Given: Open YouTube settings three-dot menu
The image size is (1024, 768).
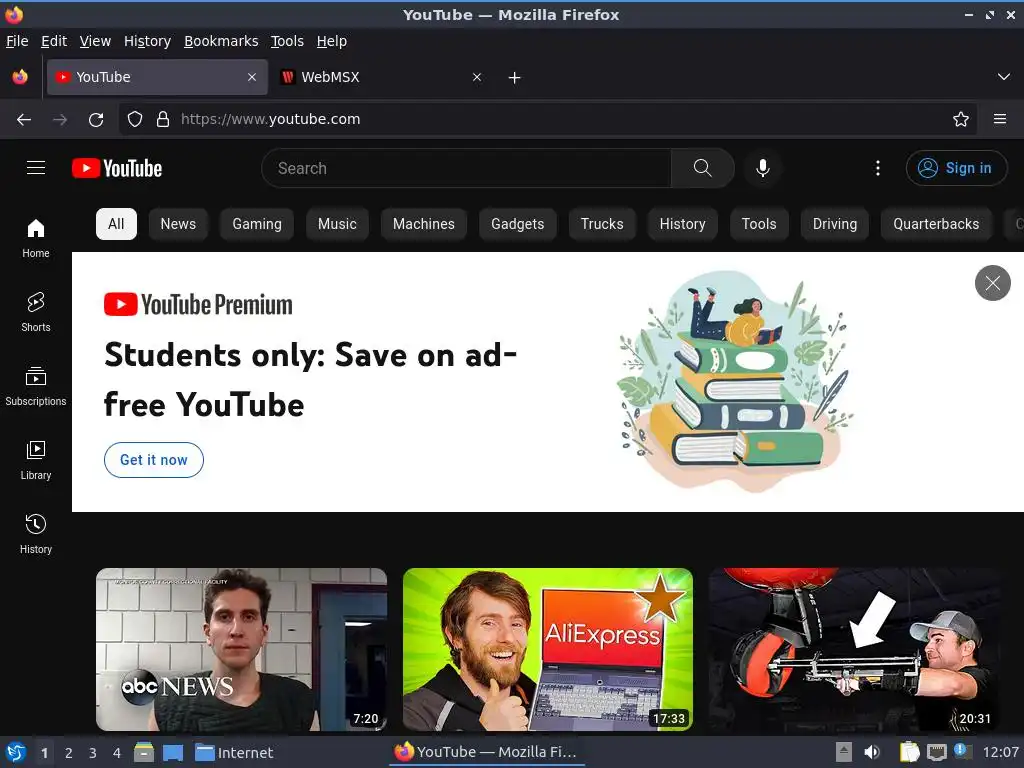Looking at the screenshot, I should tap(878, 168).
